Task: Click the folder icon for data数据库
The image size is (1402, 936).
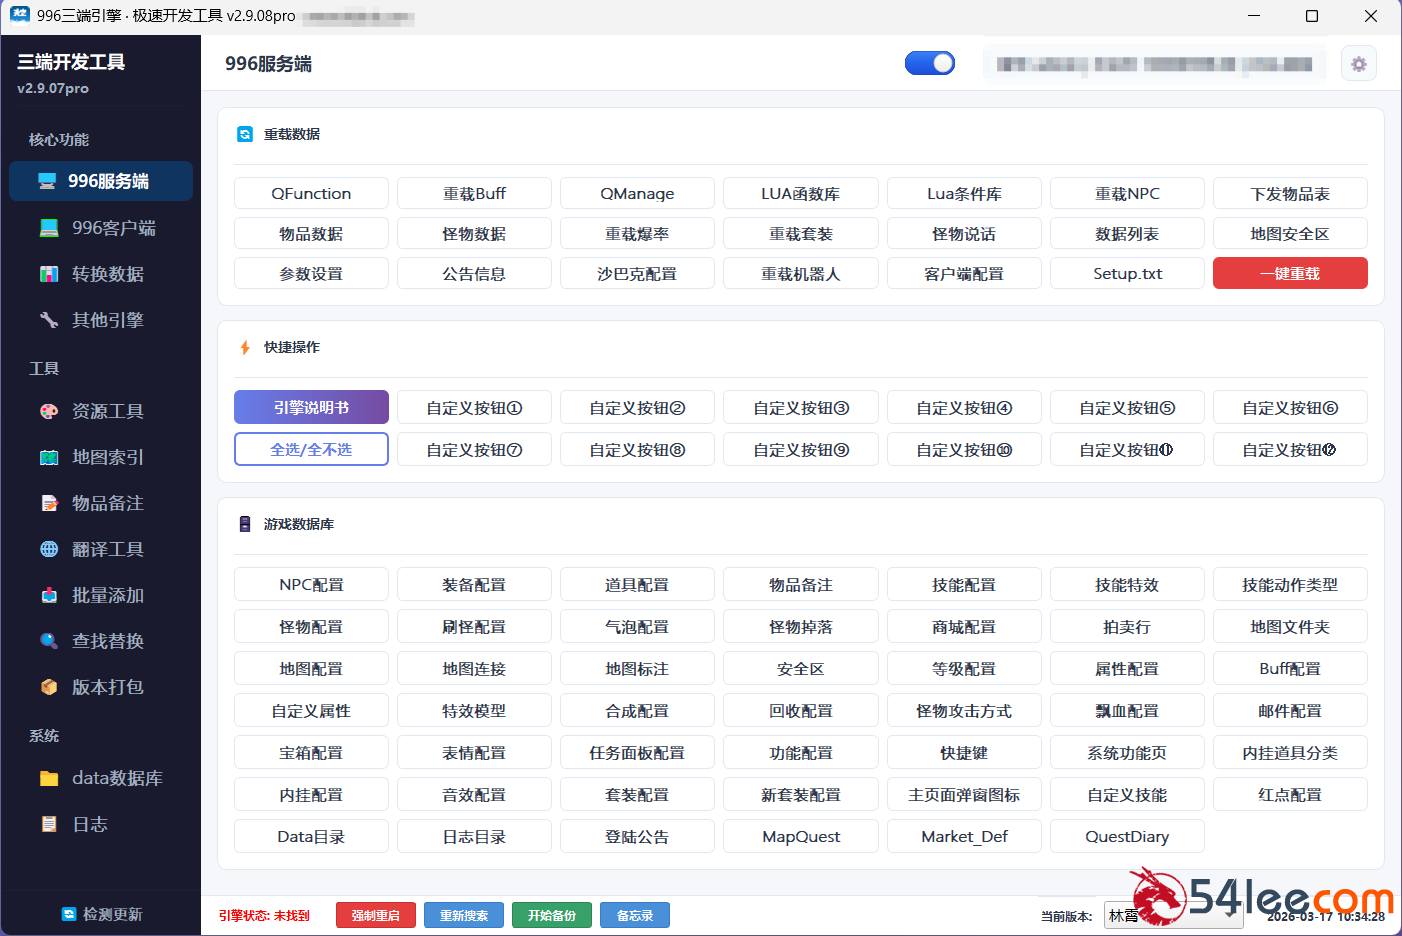Action: [x=49, y=778]
